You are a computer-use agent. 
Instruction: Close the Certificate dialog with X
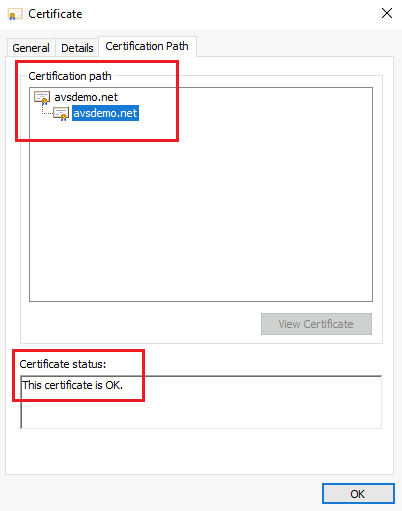point(387,13)
